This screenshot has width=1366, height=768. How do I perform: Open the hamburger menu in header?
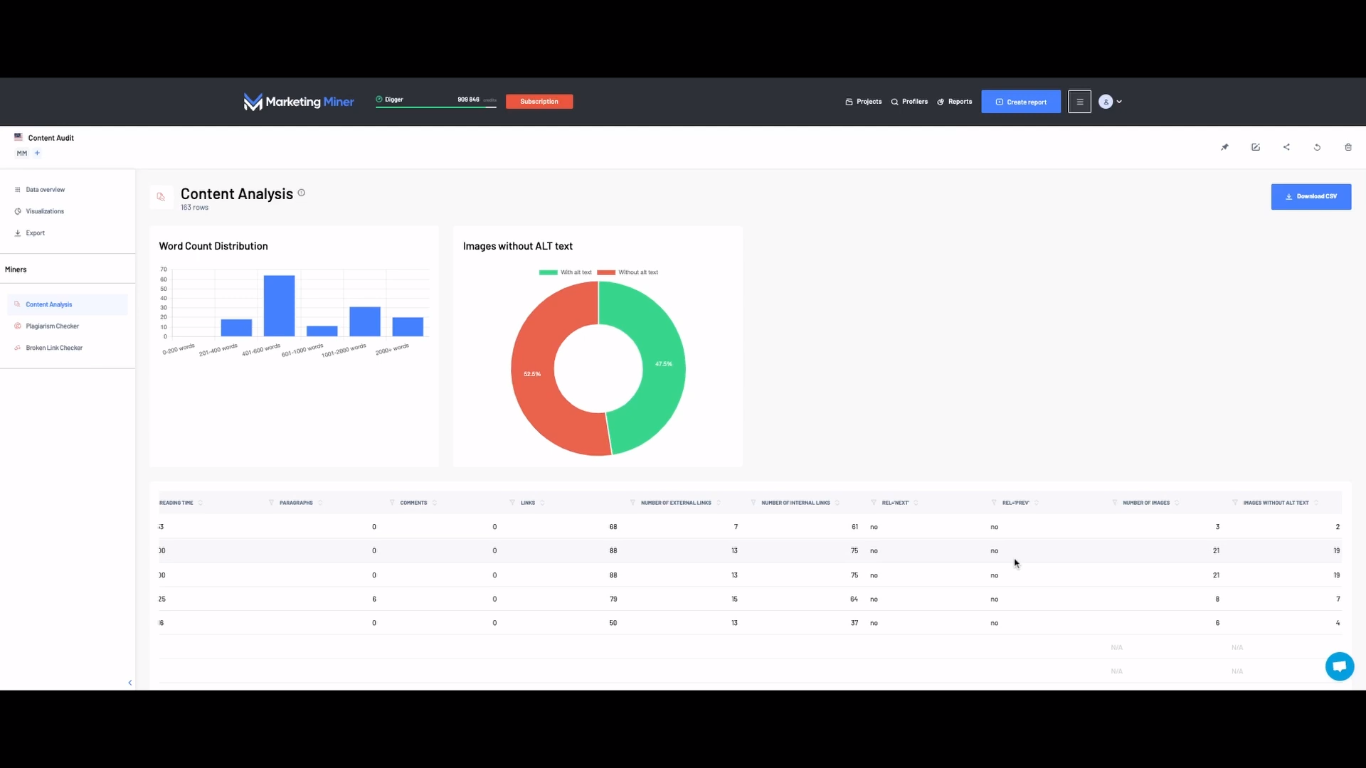point(1079,101)
